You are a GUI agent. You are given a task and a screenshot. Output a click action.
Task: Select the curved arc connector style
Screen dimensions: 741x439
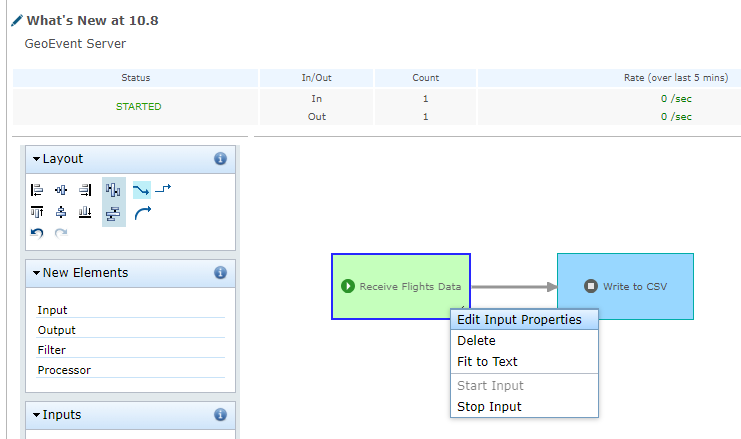[x=141, y=212]
